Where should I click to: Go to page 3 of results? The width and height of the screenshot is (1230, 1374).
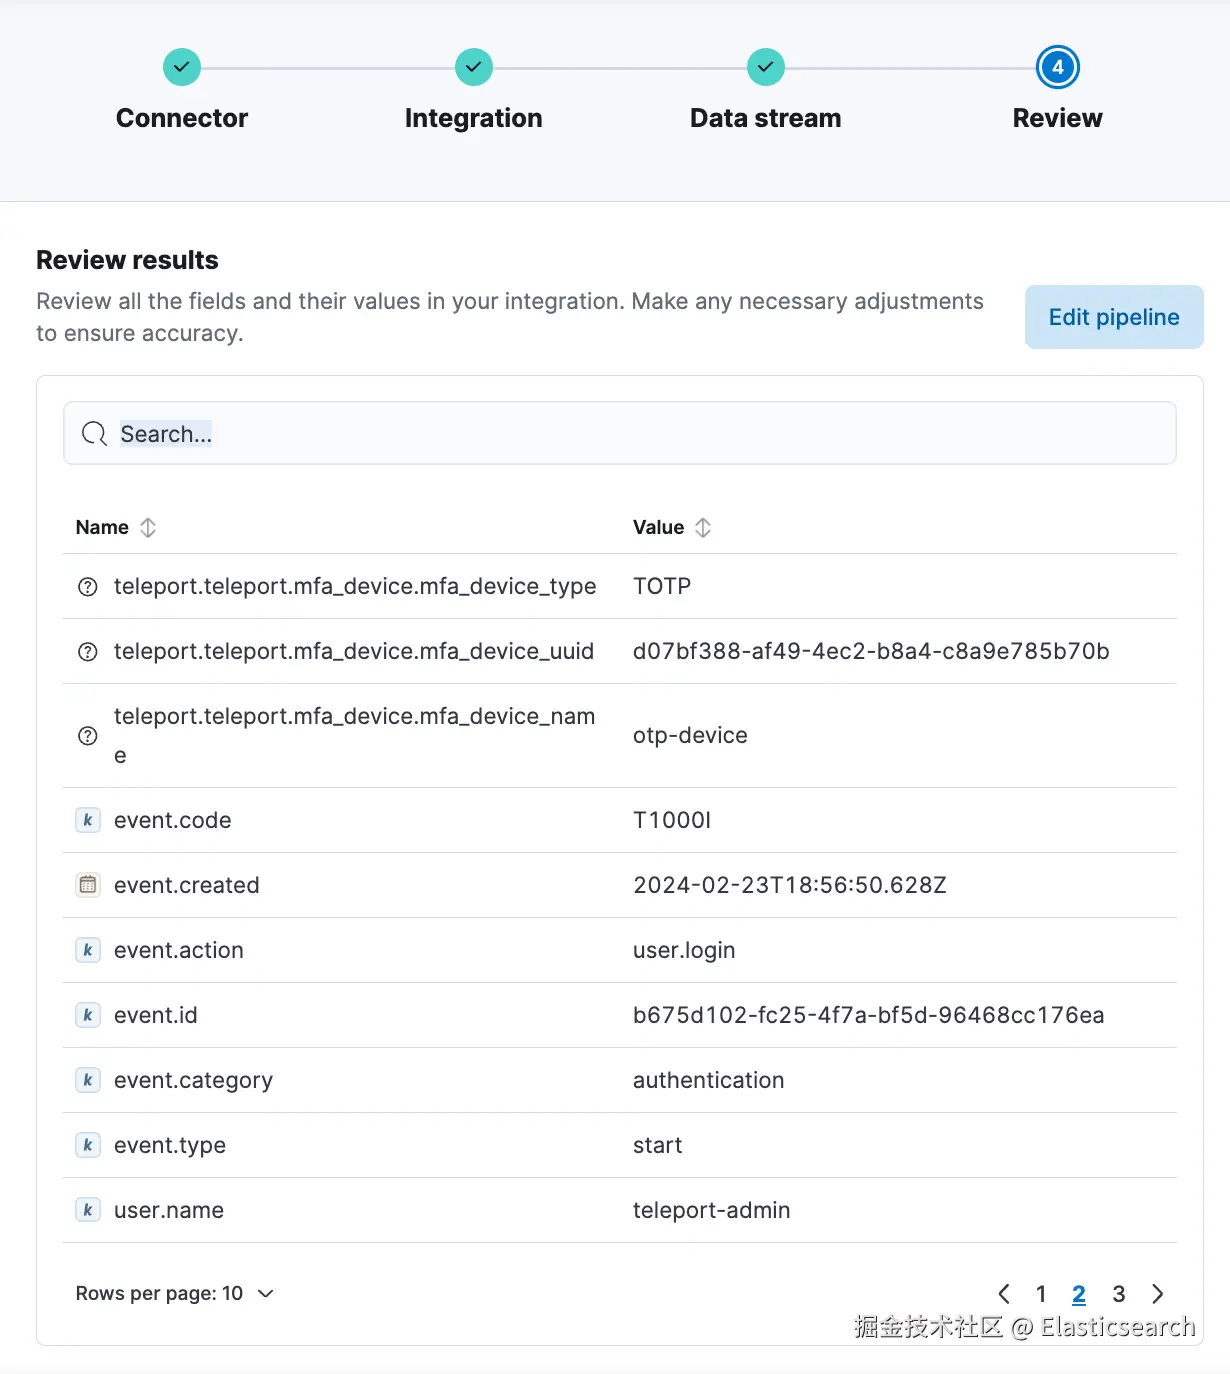click(x=1119, y=1294)
